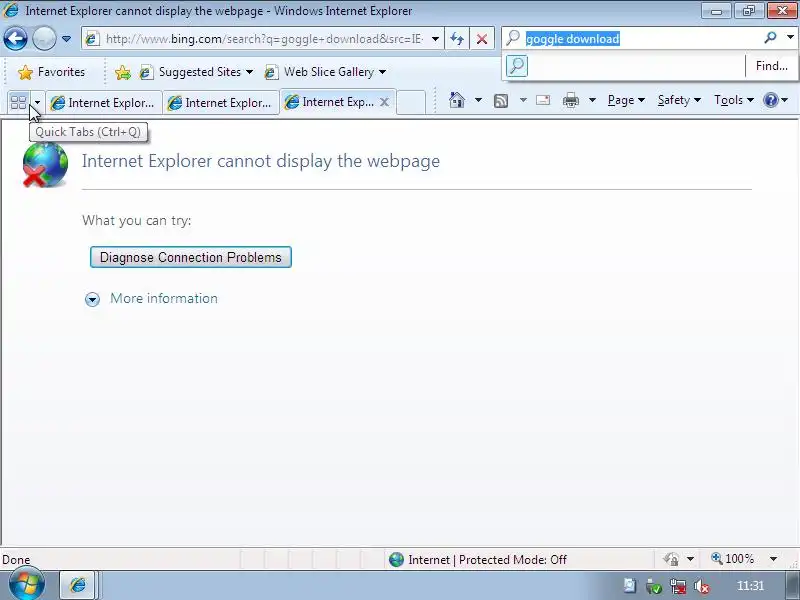Open the Home button dropdown arrow
This screenshot has width=800, height=600.
coord(478,100)
